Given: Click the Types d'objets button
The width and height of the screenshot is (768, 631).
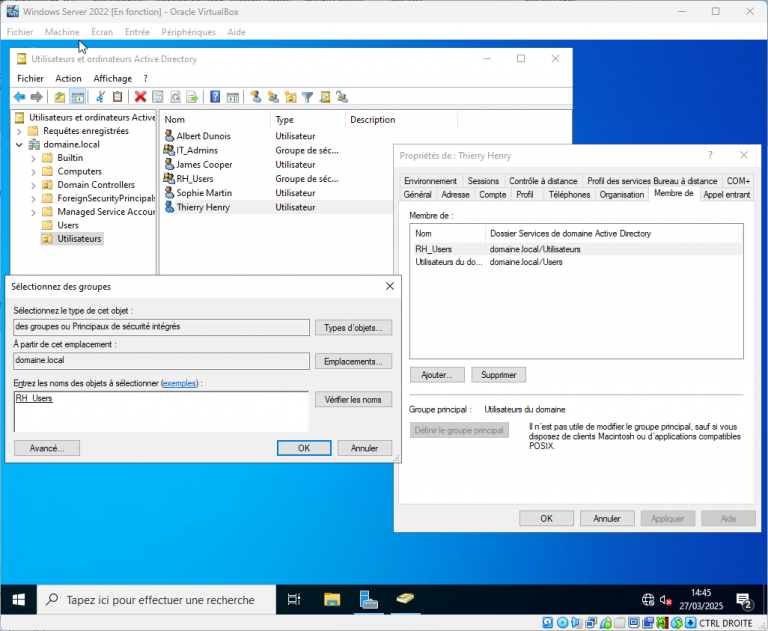Looking at the screenshot, I should [x=352, y=327].
